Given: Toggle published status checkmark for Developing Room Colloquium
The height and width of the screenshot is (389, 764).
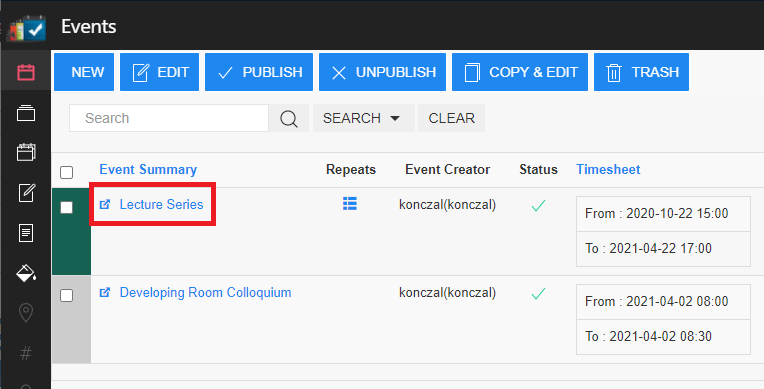Looking at the screenshot, I should coord(538,293).
